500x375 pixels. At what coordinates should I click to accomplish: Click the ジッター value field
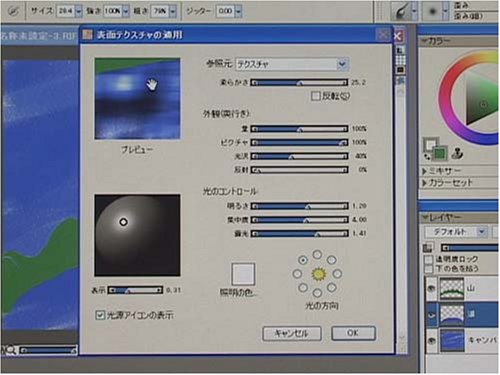coord(225,12)
